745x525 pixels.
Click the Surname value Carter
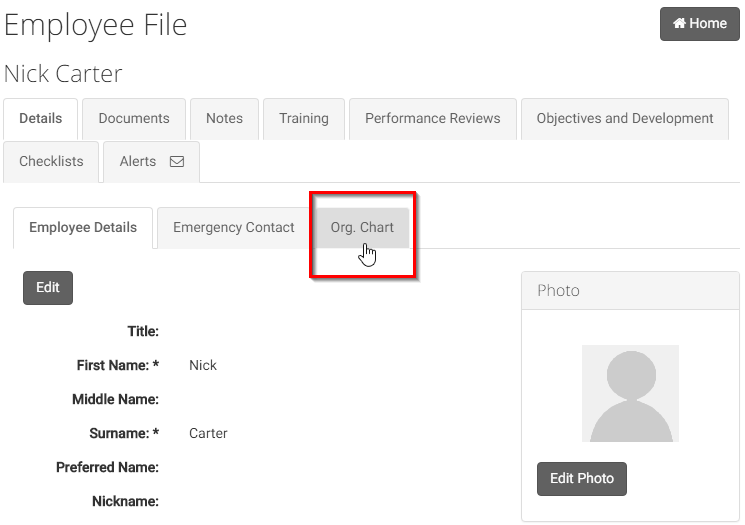pyautogui.click(x=208, y=433)
